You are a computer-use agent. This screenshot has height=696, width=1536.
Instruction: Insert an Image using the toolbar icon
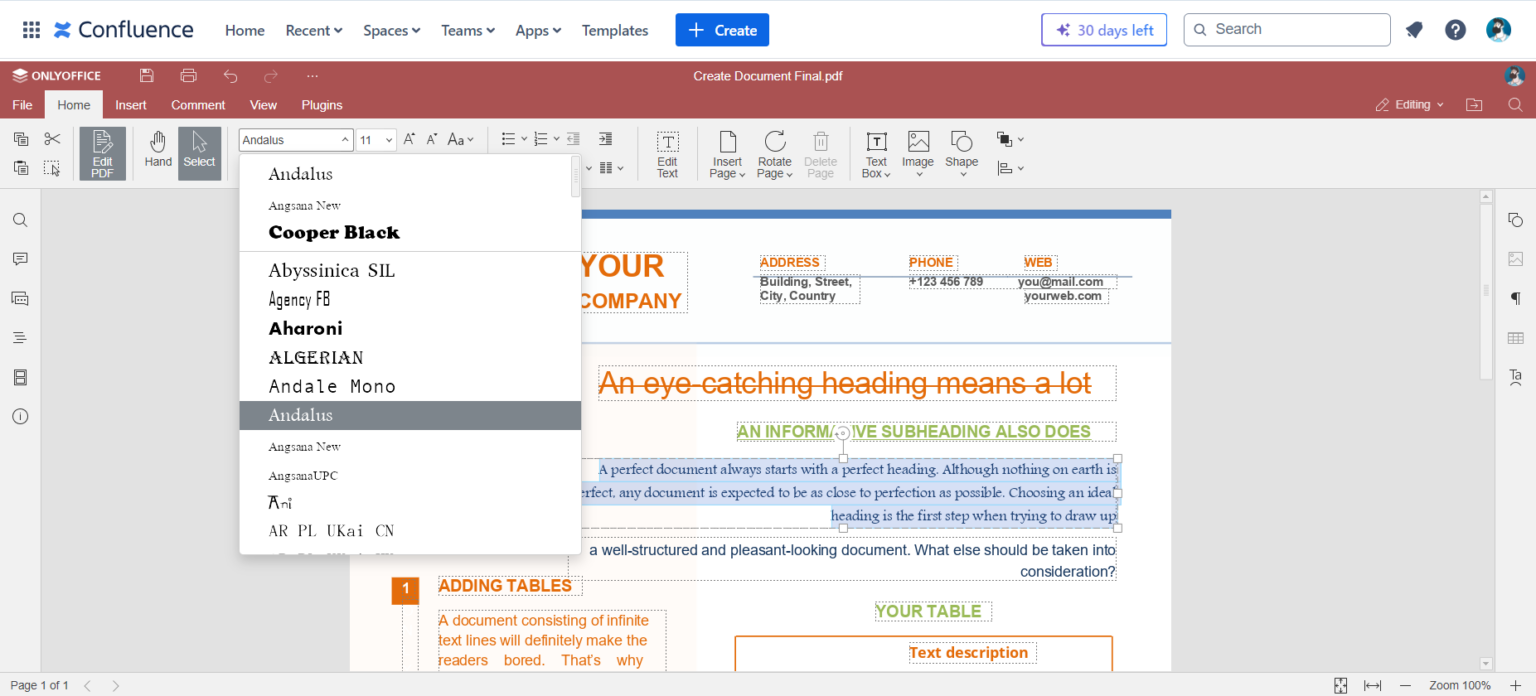point(917,153)
